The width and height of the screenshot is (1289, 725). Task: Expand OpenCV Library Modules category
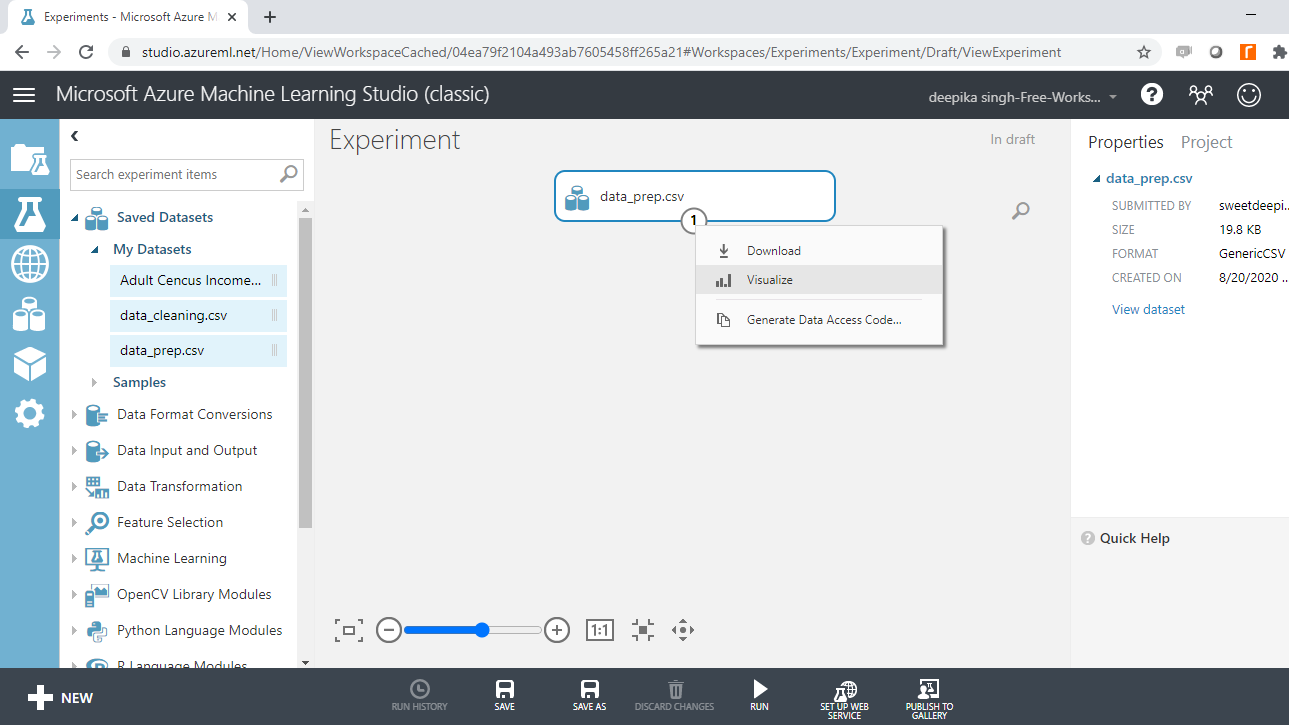pyautogui.click(x=74, y=595)
